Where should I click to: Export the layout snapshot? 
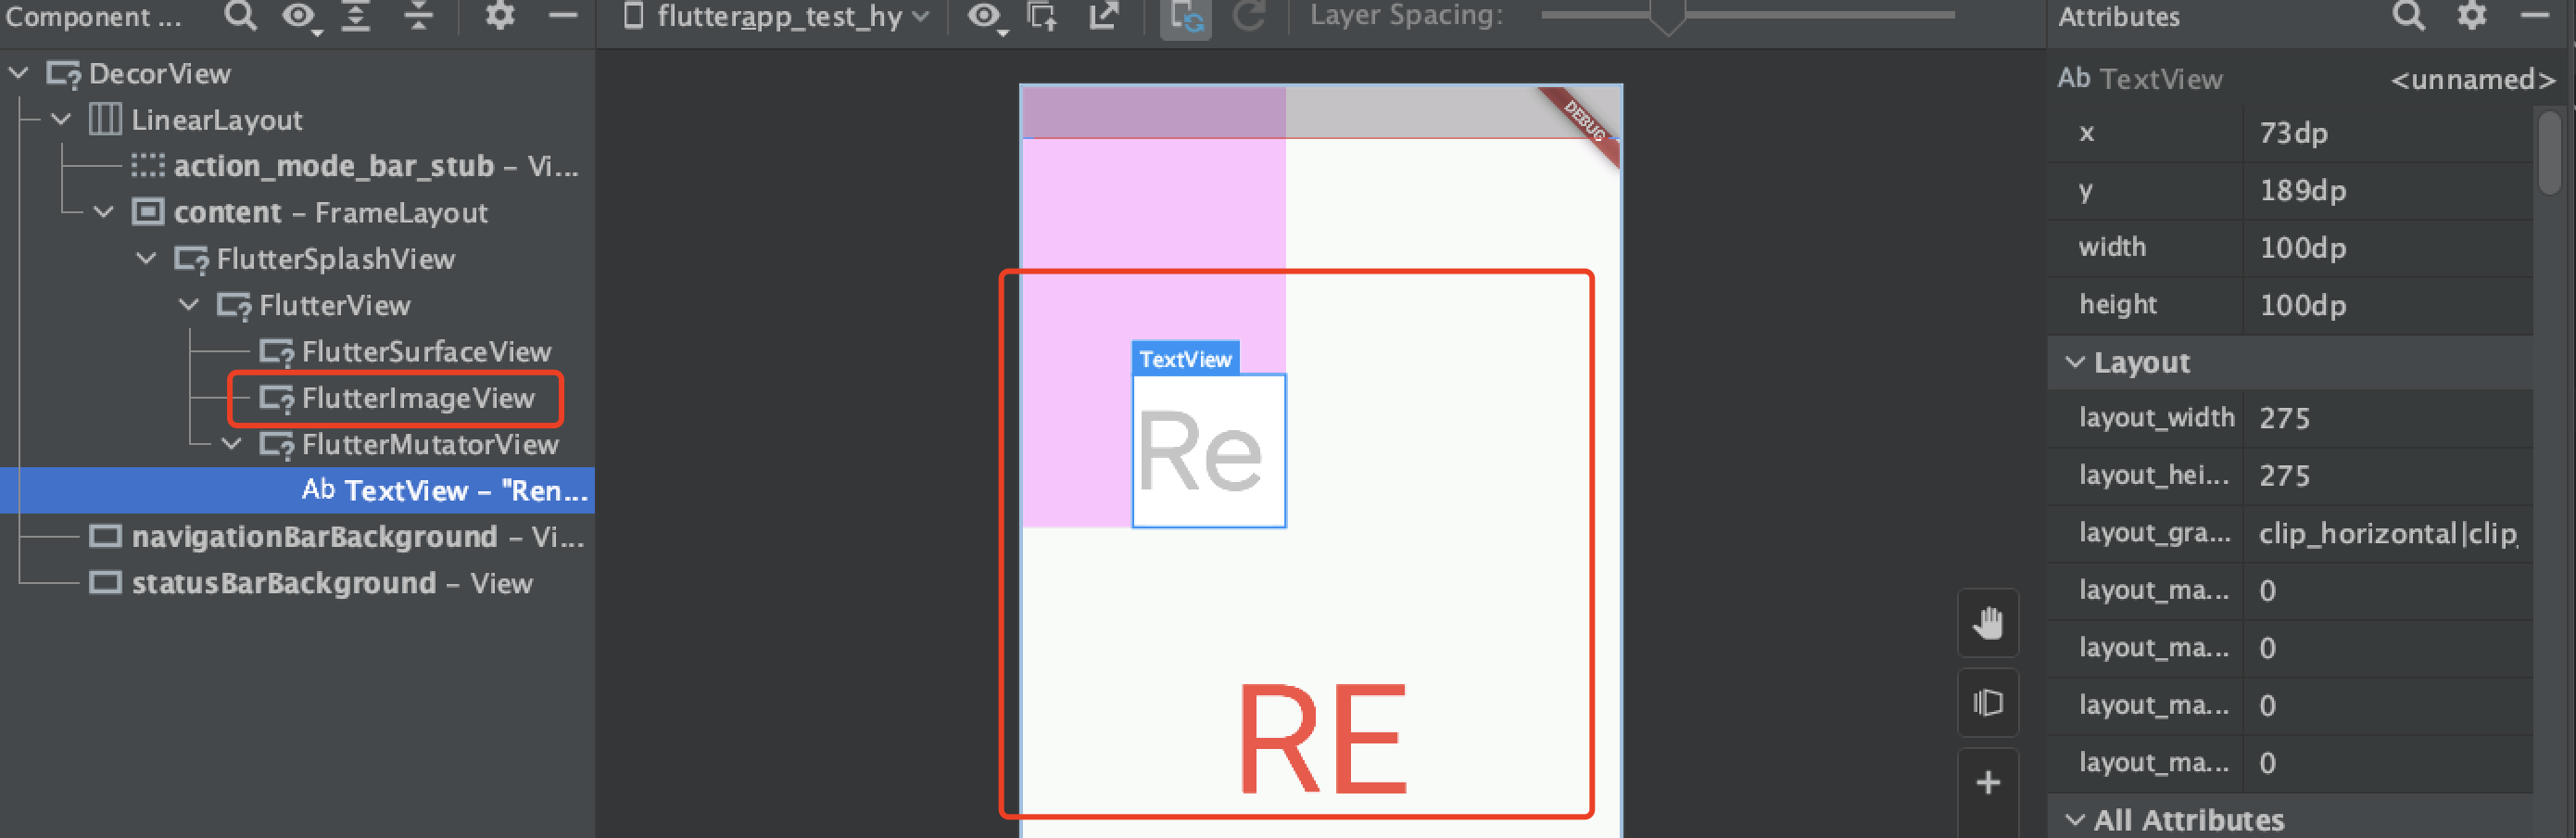click(x=1104, y=16)
